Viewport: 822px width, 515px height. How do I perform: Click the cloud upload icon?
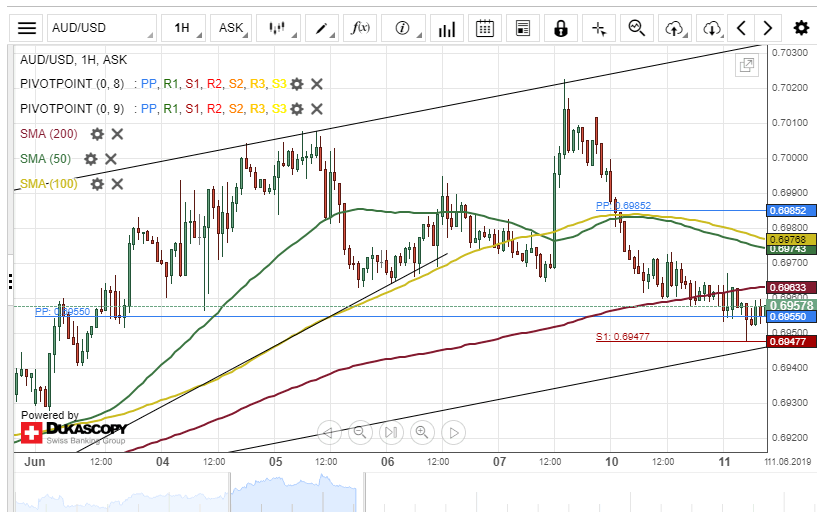click(x=674, y=28)
